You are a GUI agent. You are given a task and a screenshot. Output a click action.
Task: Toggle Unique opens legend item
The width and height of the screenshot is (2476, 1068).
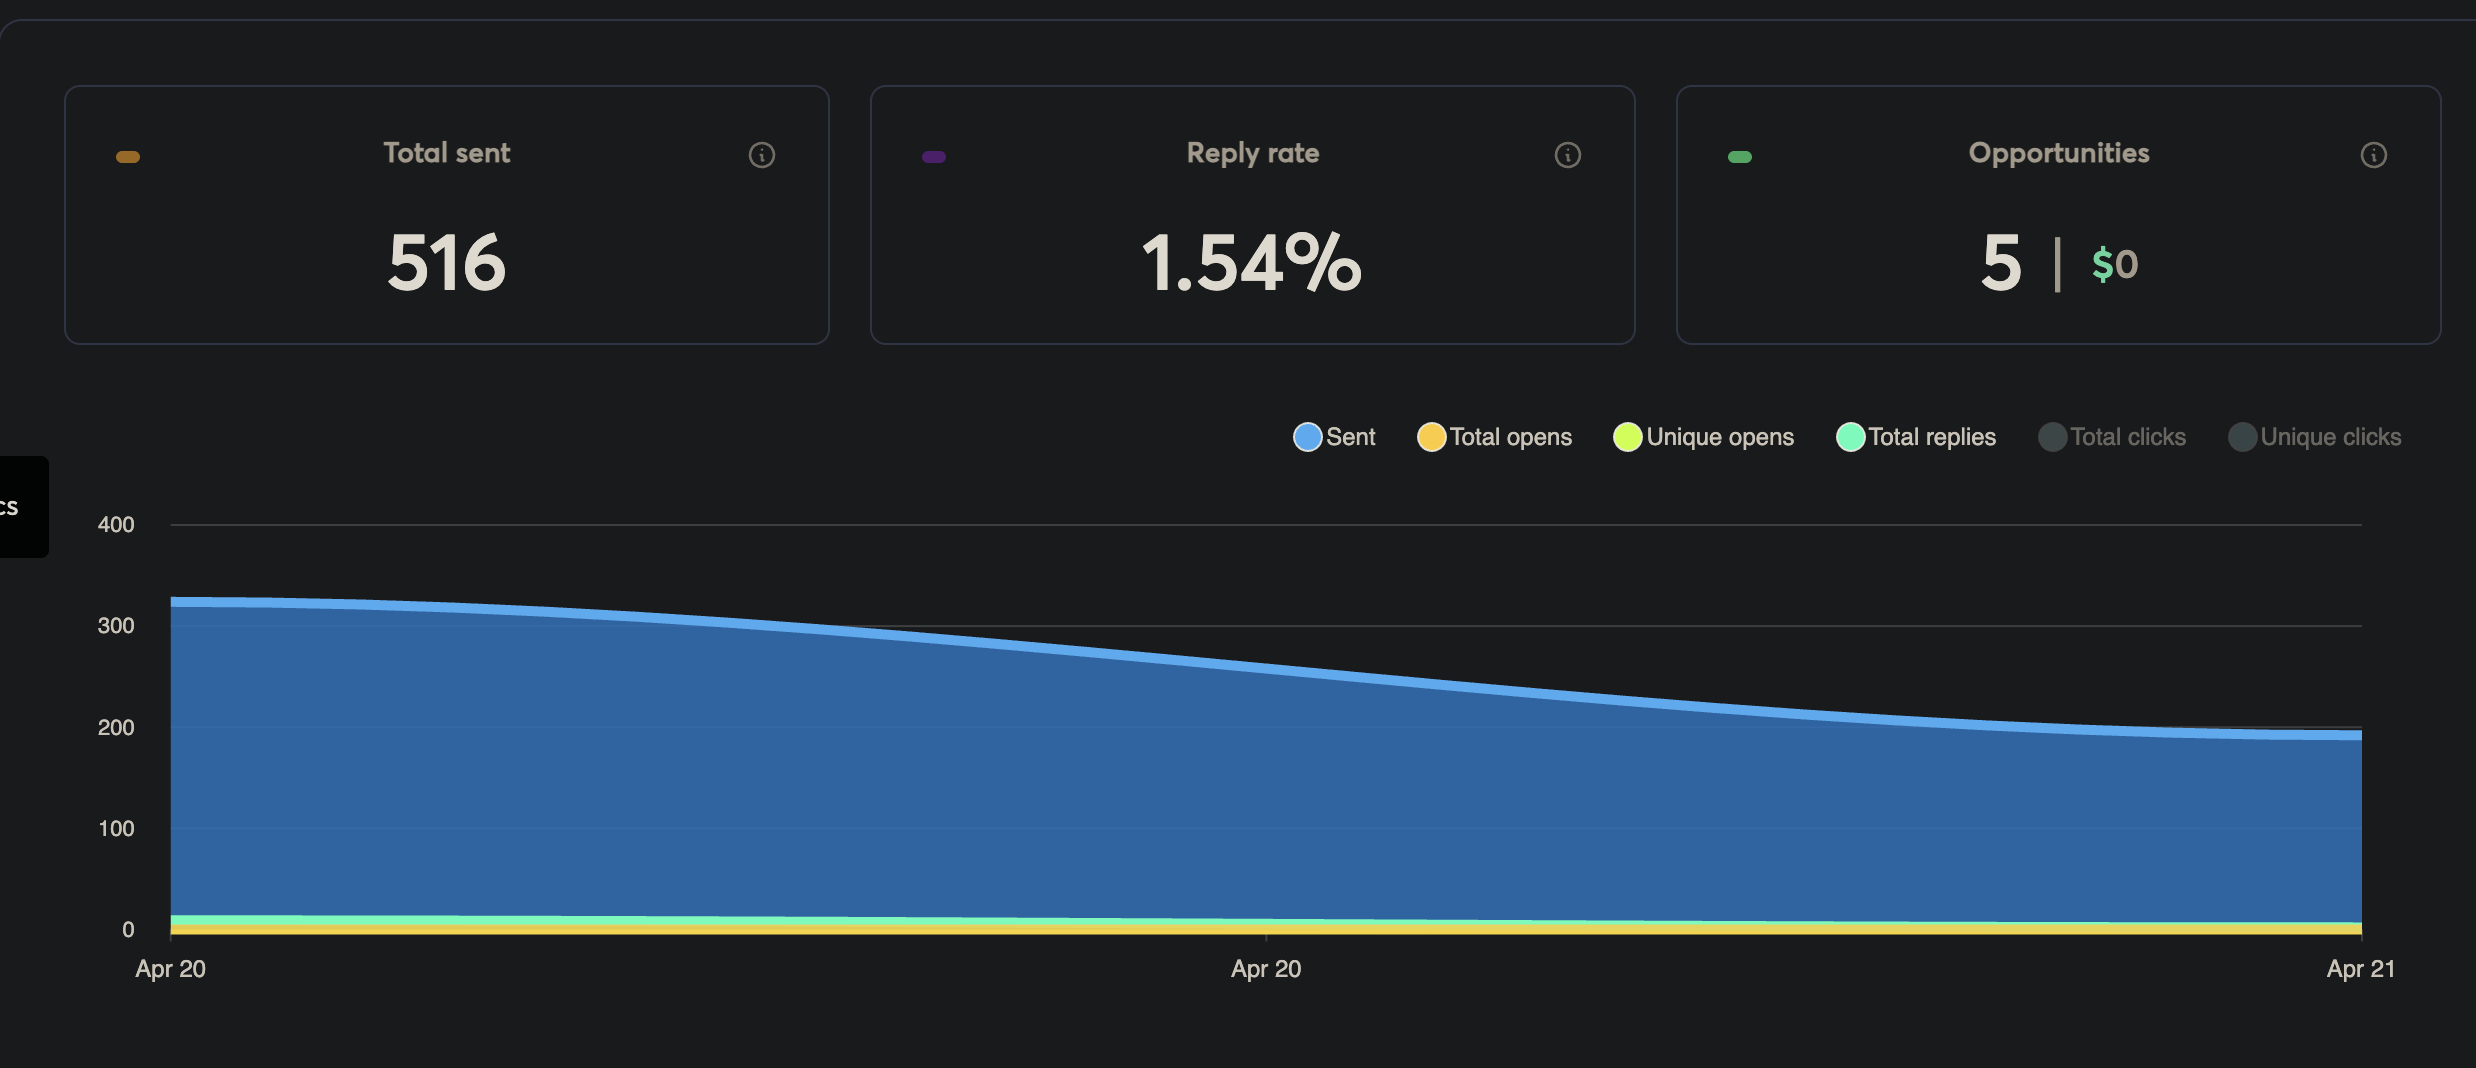click(x=1704, y=437)
